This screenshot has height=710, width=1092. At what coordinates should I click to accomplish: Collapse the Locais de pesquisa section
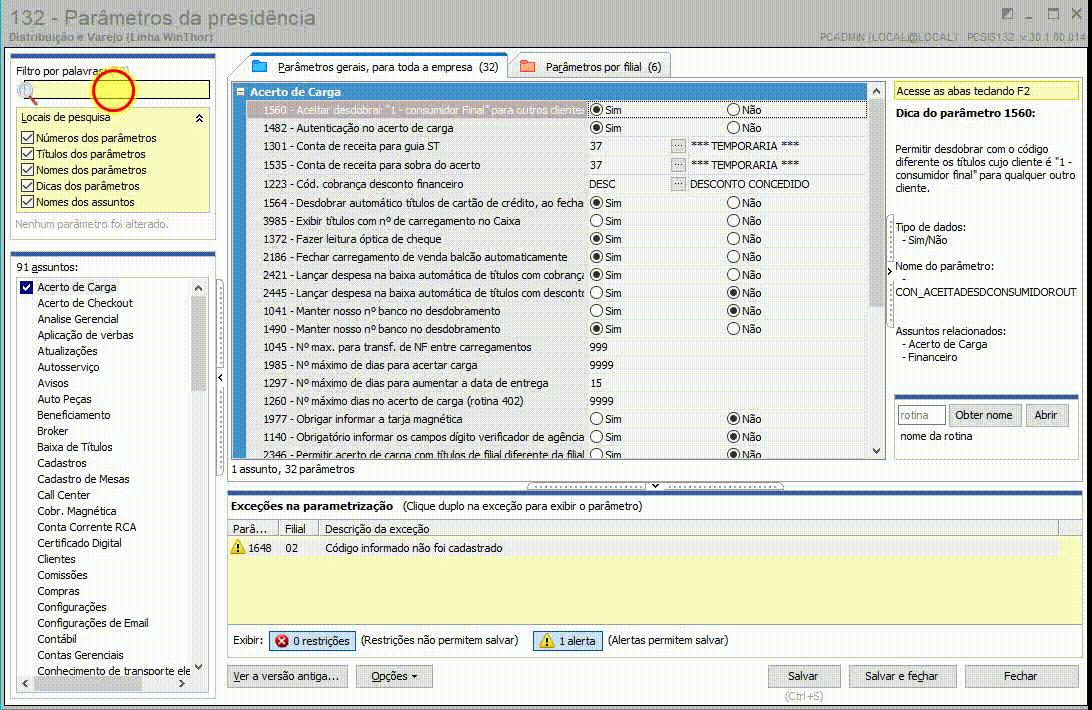coord(199,118)
